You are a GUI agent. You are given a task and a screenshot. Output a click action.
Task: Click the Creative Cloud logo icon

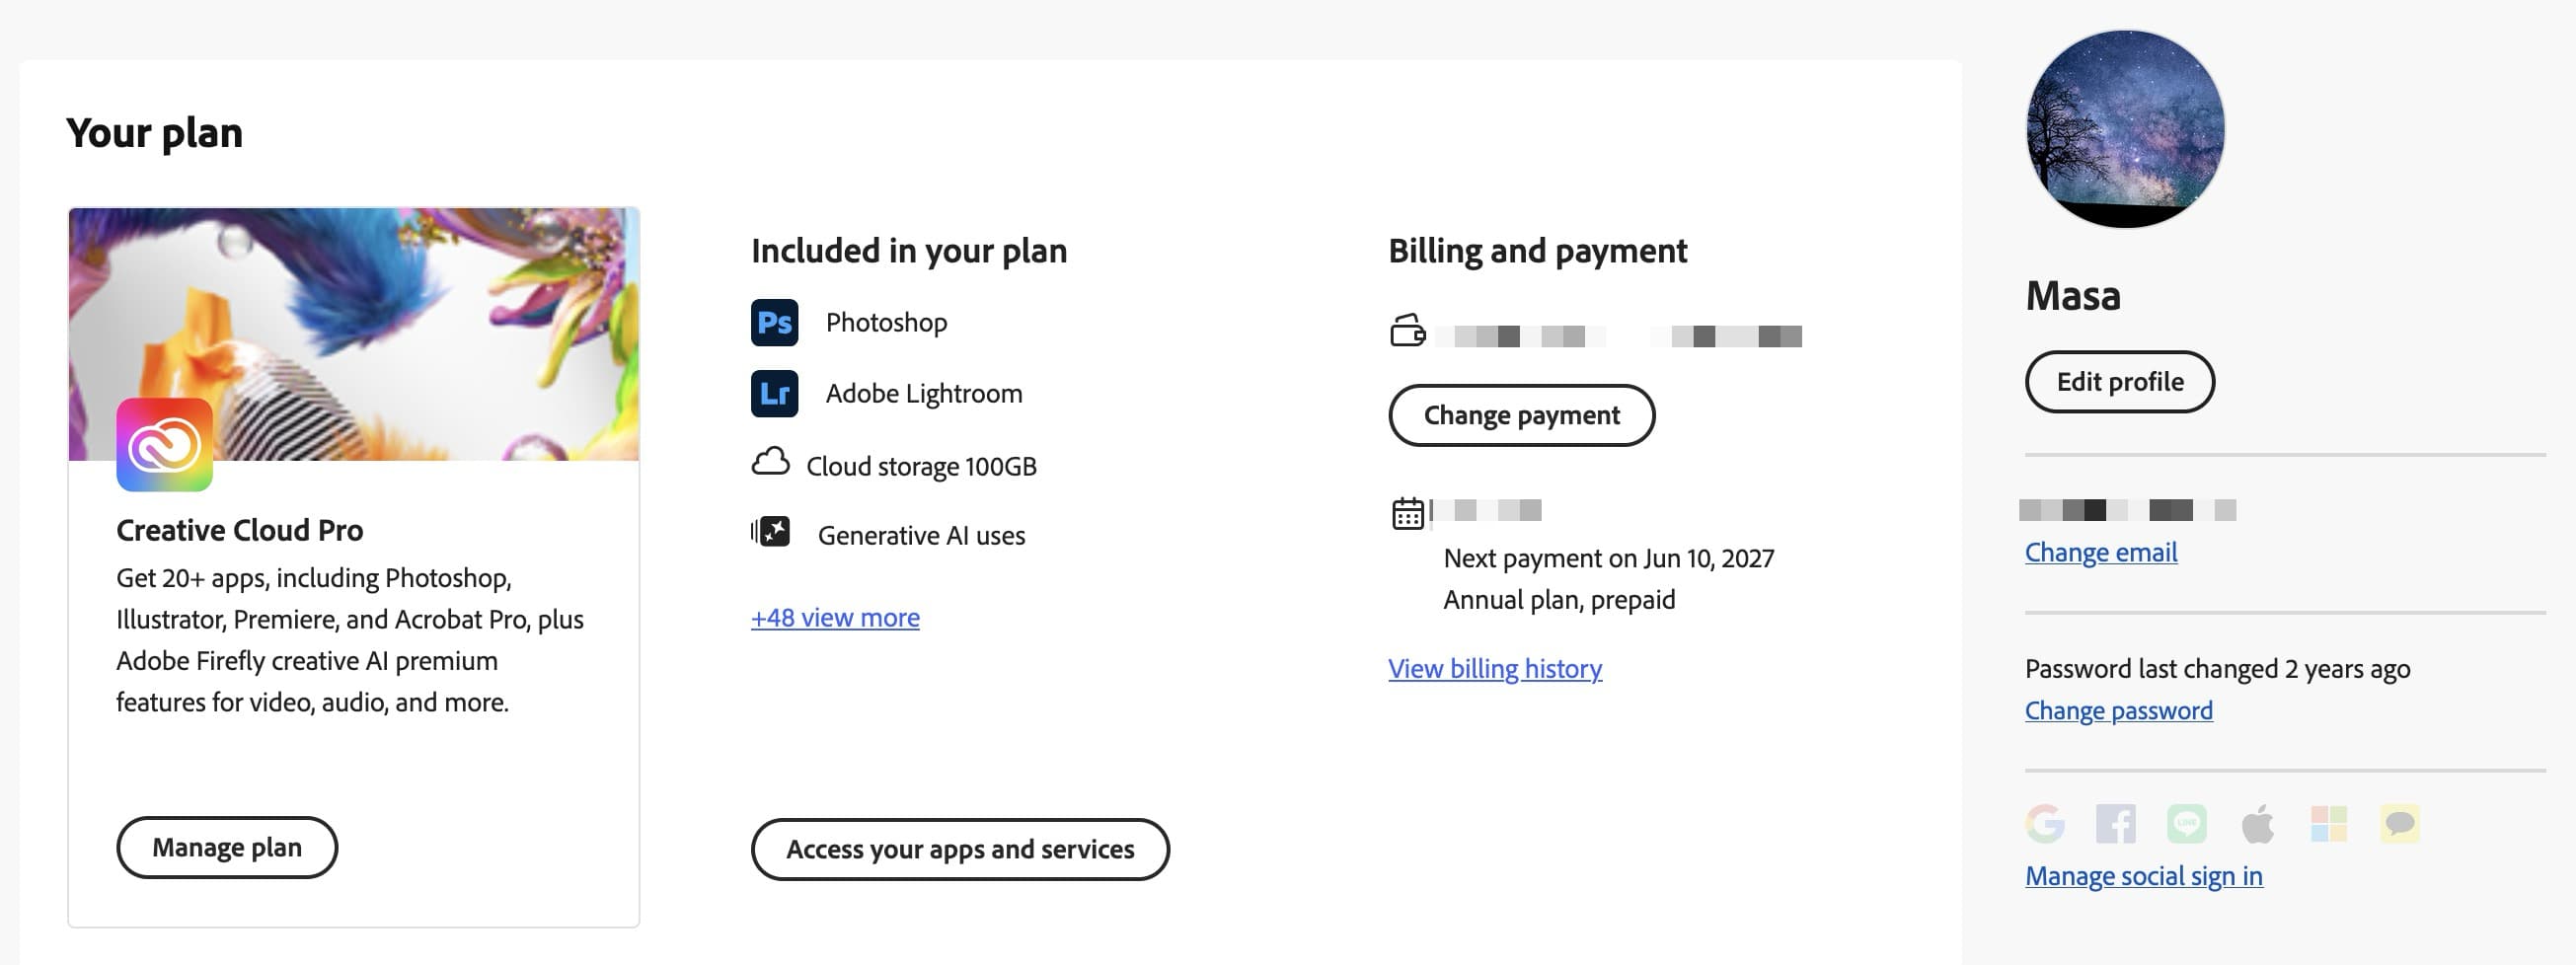pyautogui.click(x=164, y=445)
